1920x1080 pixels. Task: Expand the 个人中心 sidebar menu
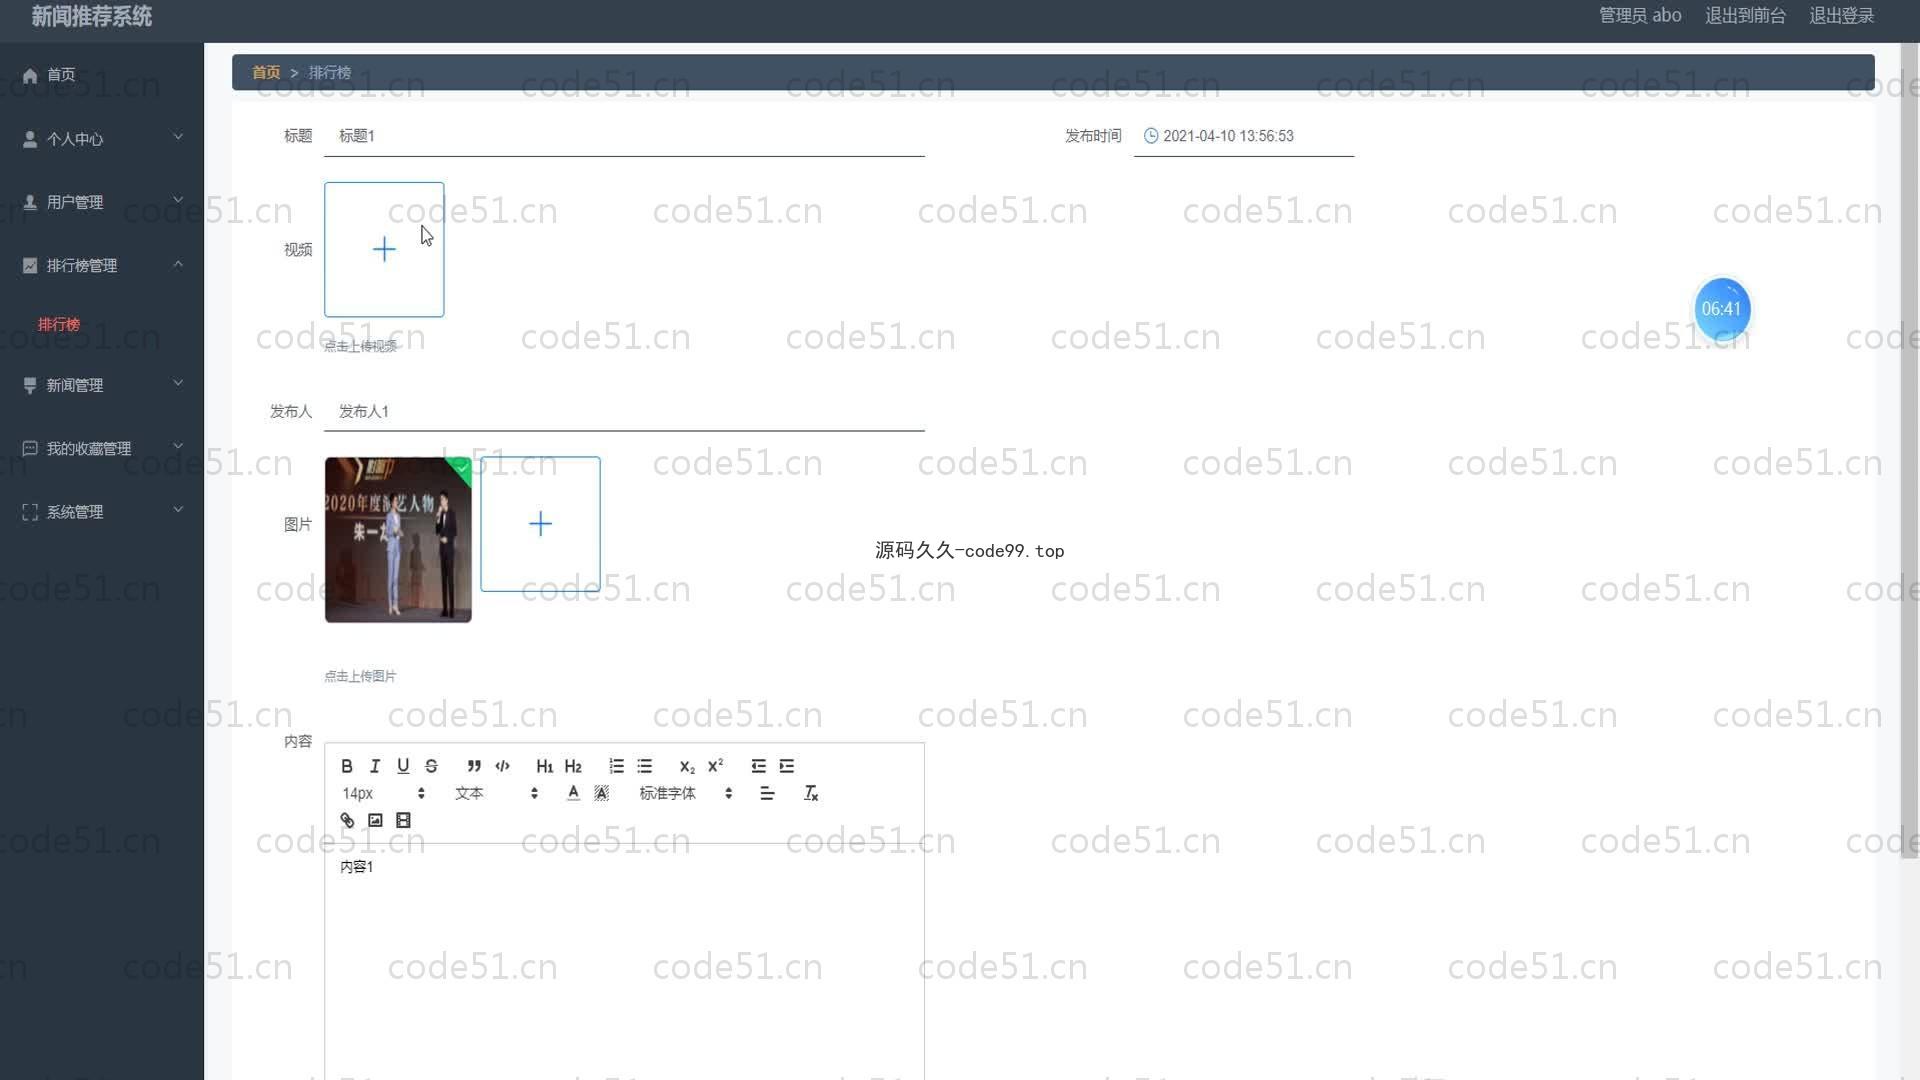coord(102,138)
